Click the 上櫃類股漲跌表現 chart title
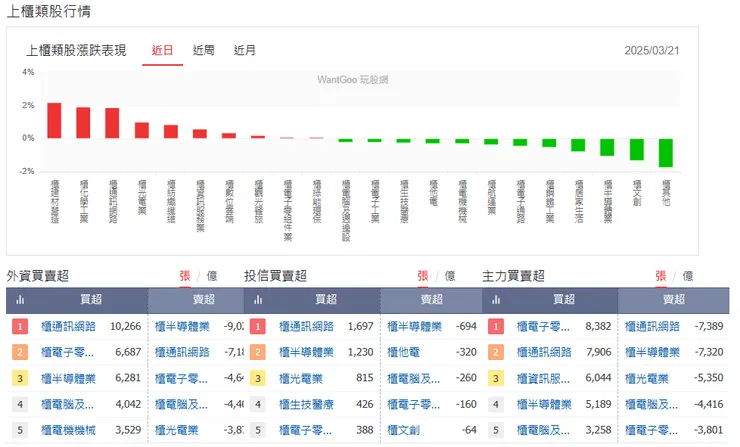This screenshot has width=740, height=447. tap(76, 51)
